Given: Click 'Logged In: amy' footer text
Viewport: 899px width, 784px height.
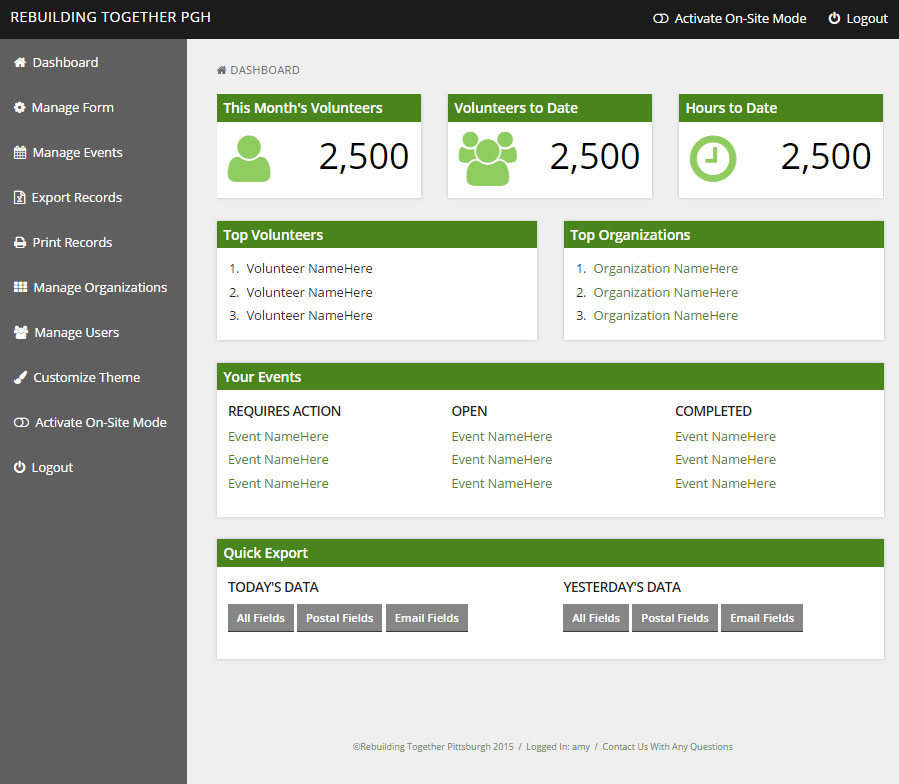Looking at the screenshot, I should [x=558, y=747].
